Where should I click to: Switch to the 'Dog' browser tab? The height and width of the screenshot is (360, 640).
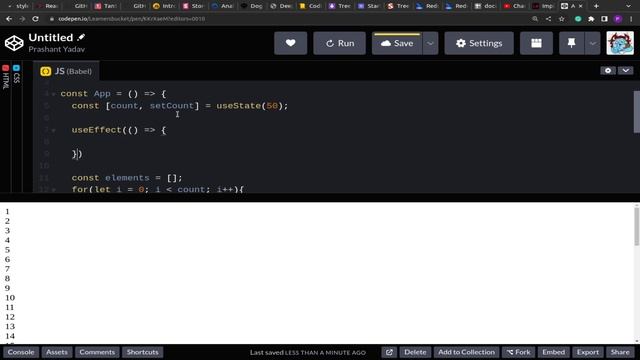click(x=252, y=6)
